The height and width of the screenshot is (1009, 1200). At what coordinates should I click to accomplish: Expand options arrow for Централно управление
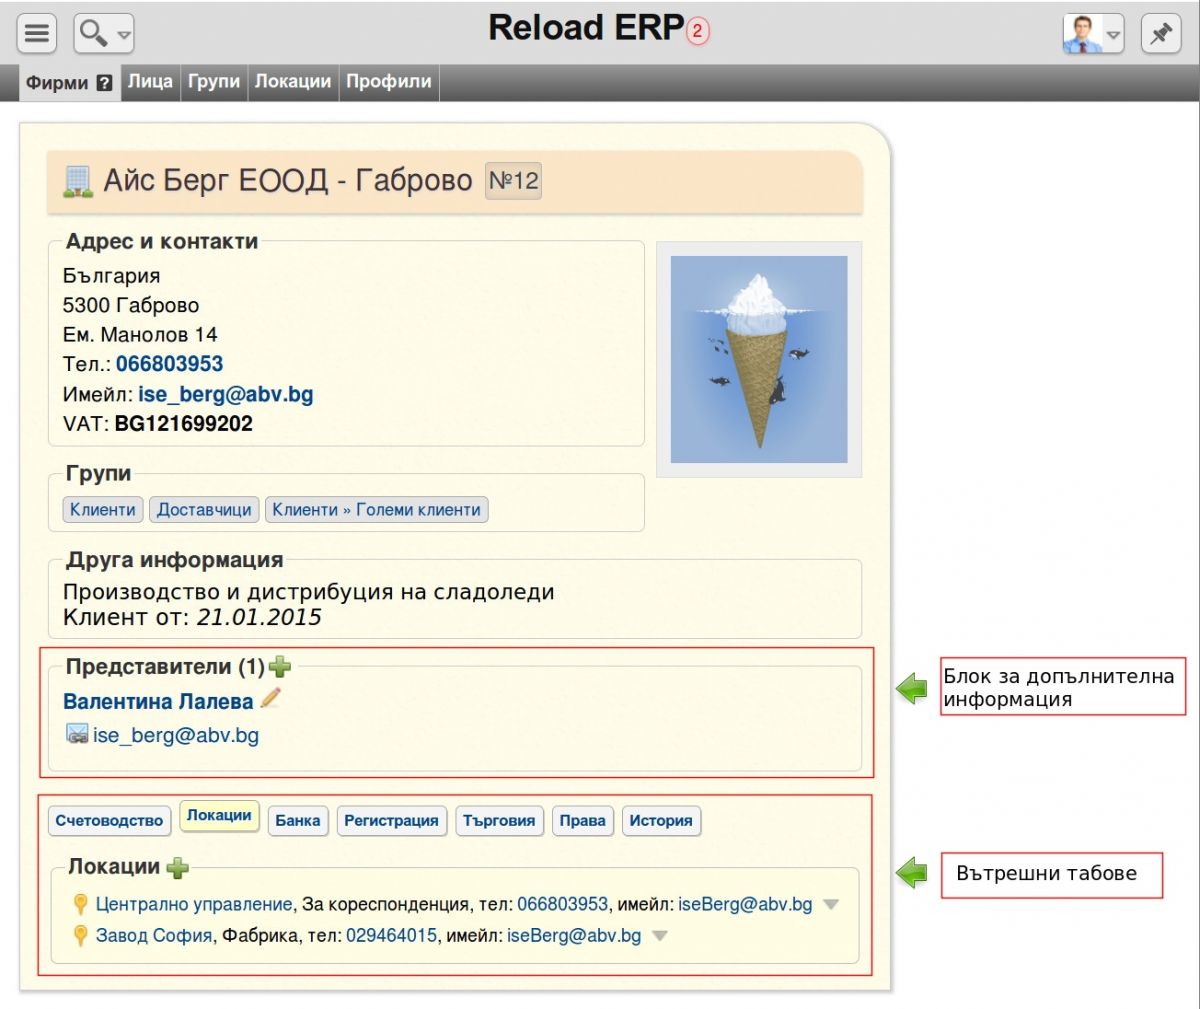click(830, 904)
